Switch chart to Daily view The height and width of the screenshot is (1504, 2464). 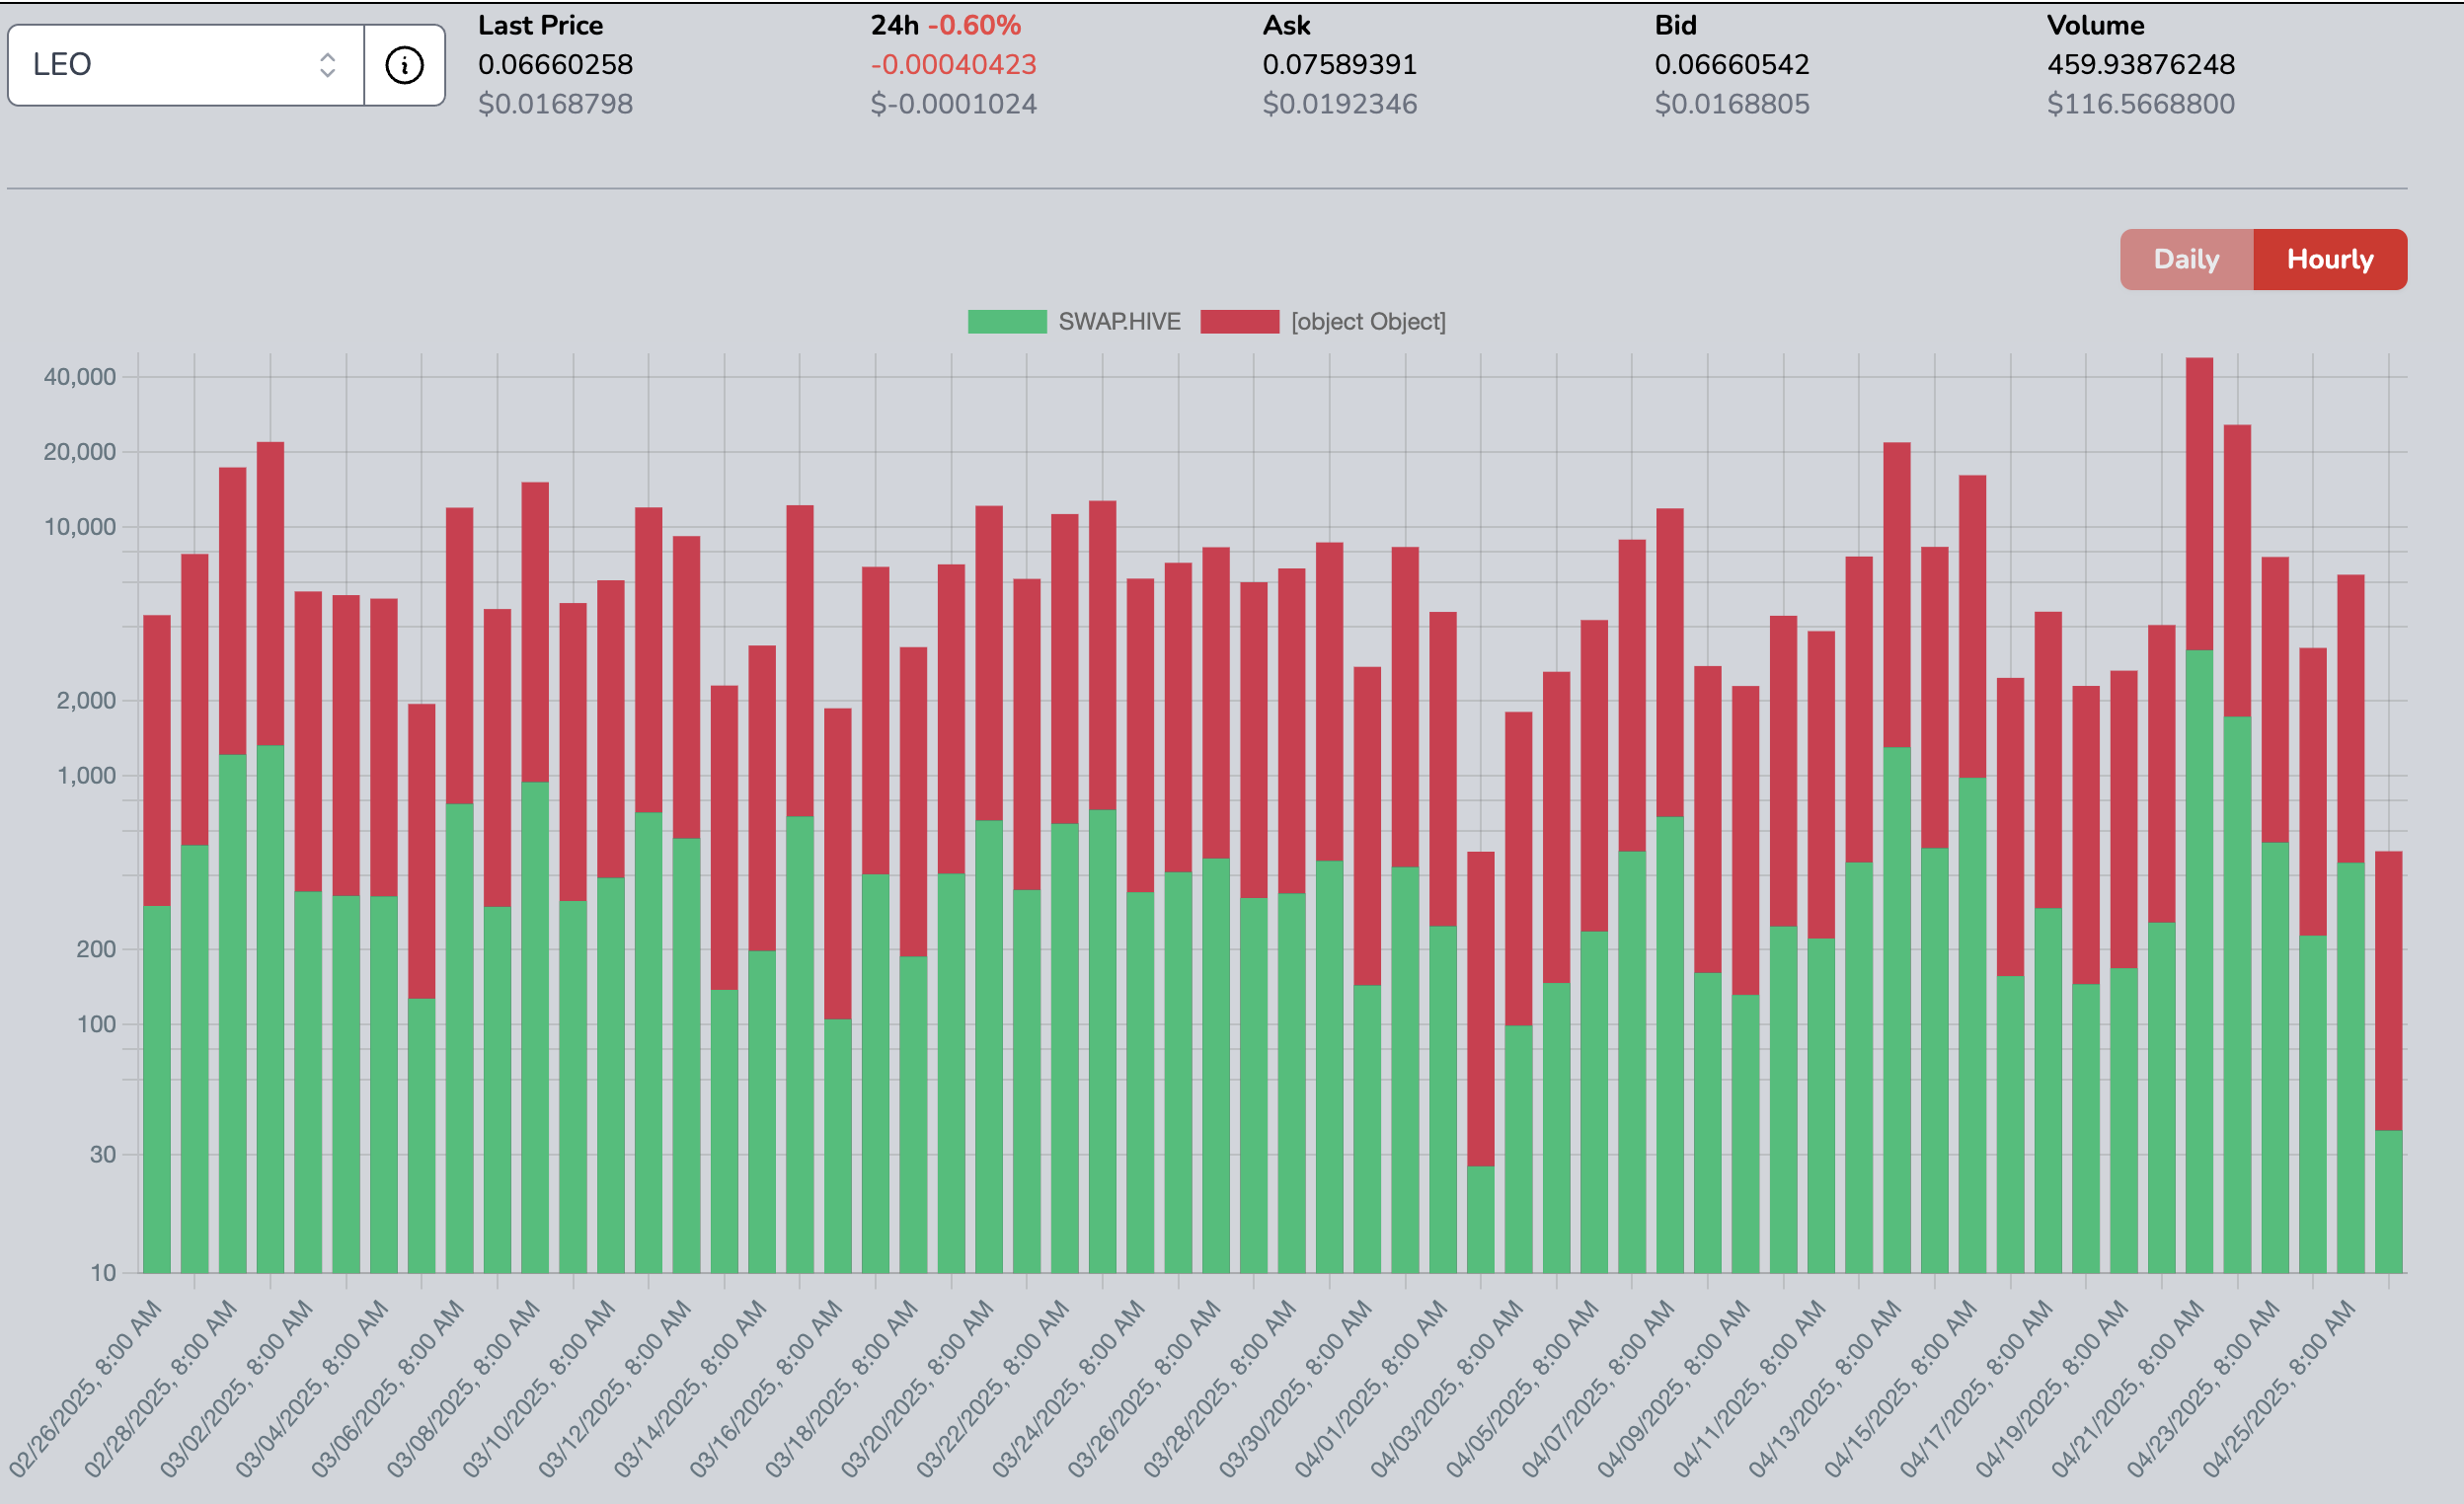coord(2186,259)
